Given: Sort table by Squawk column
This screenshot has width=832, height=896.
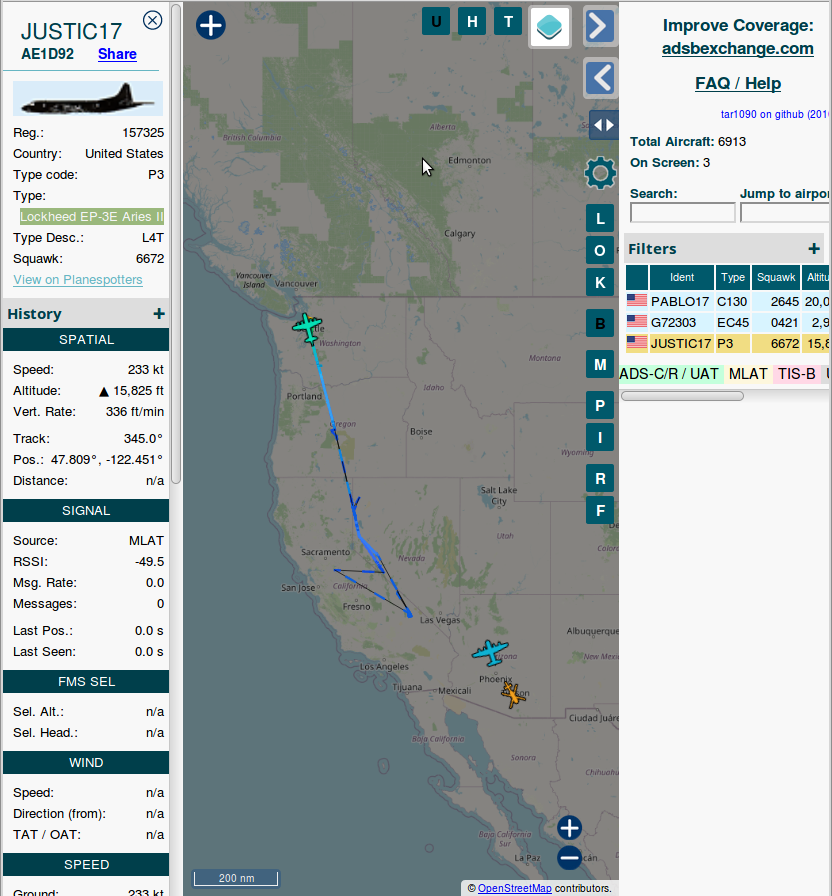Looking at the screenshot, I should (776, 277).
